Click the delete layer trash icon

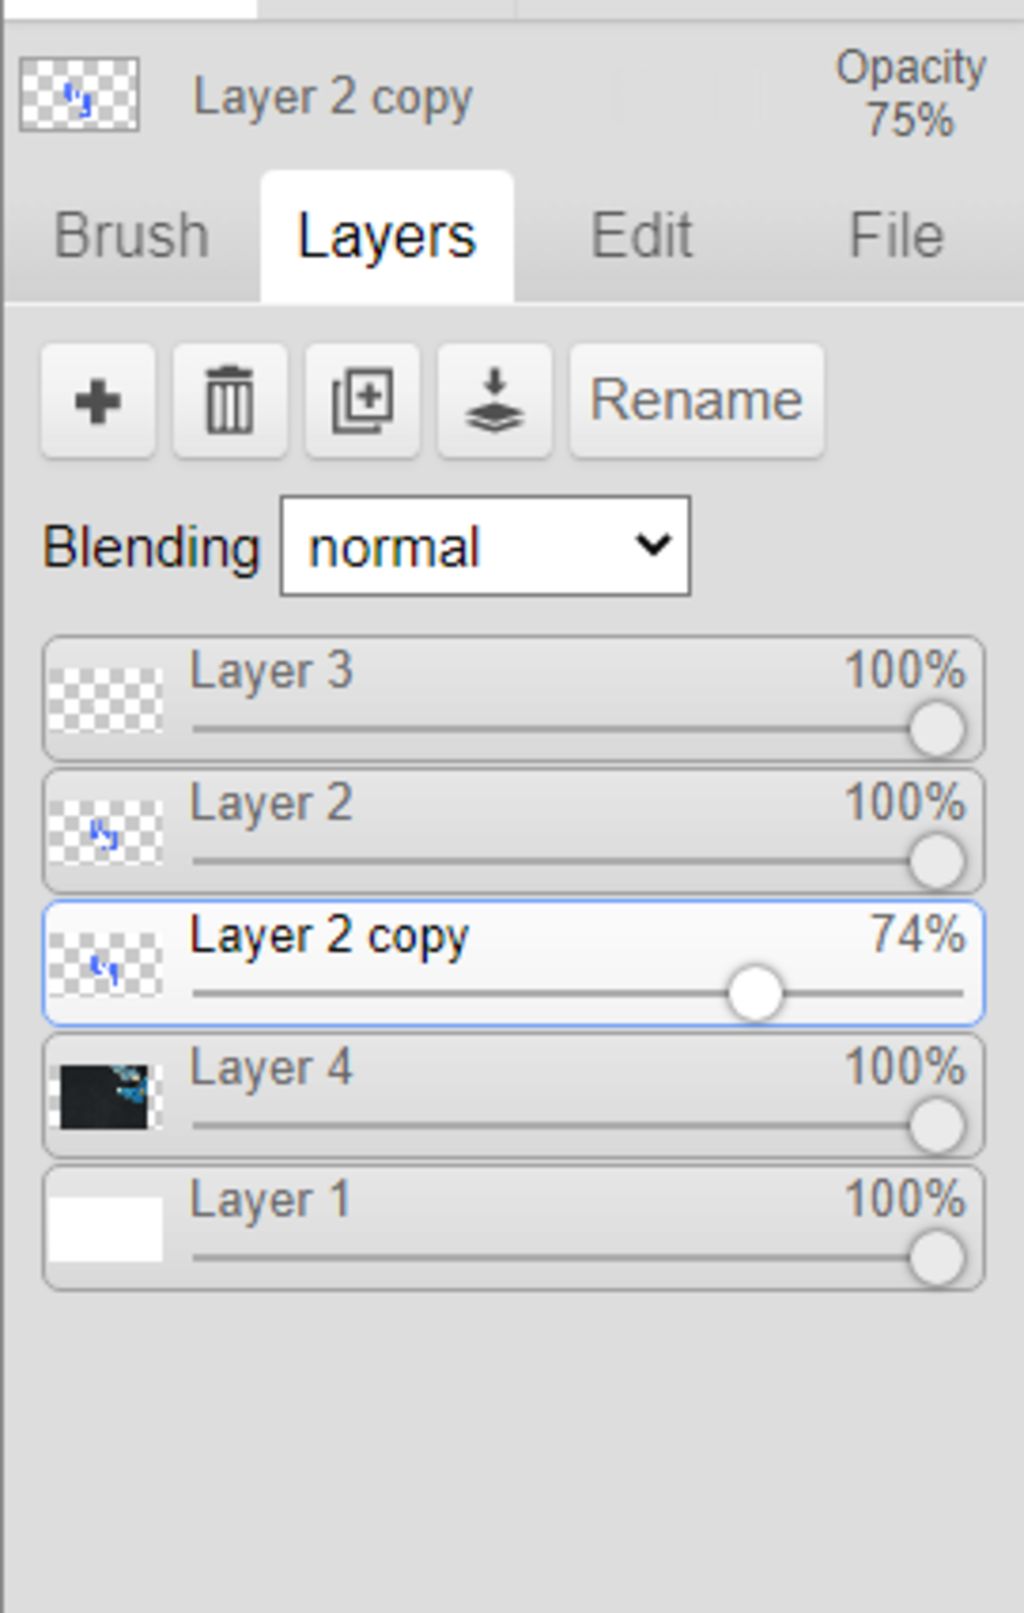coord(230,401)
